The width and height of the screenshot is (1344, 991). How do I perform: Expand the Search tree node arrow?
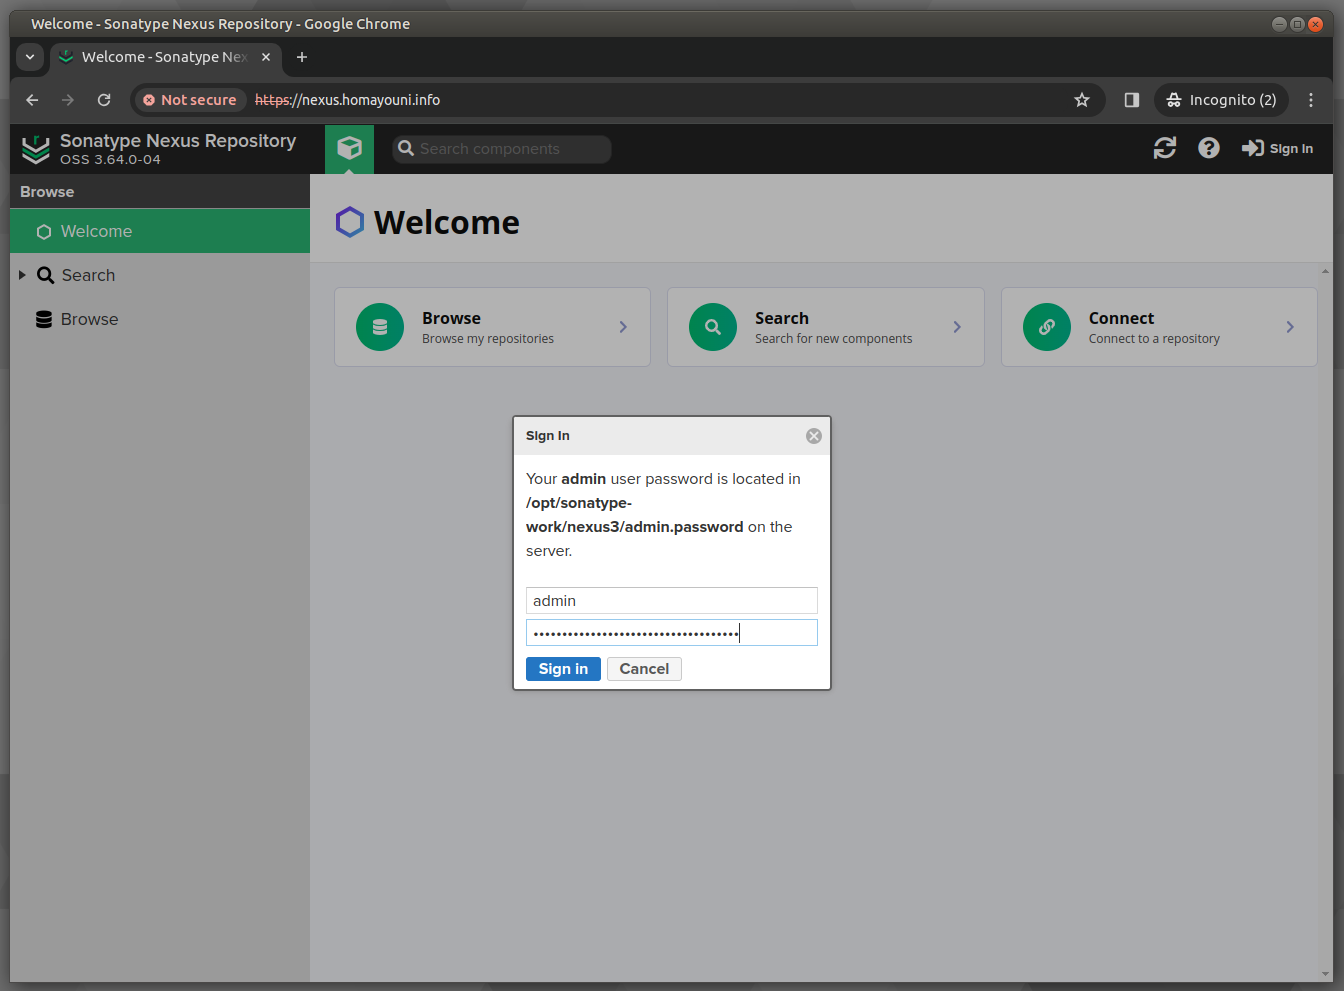(22, 275)
